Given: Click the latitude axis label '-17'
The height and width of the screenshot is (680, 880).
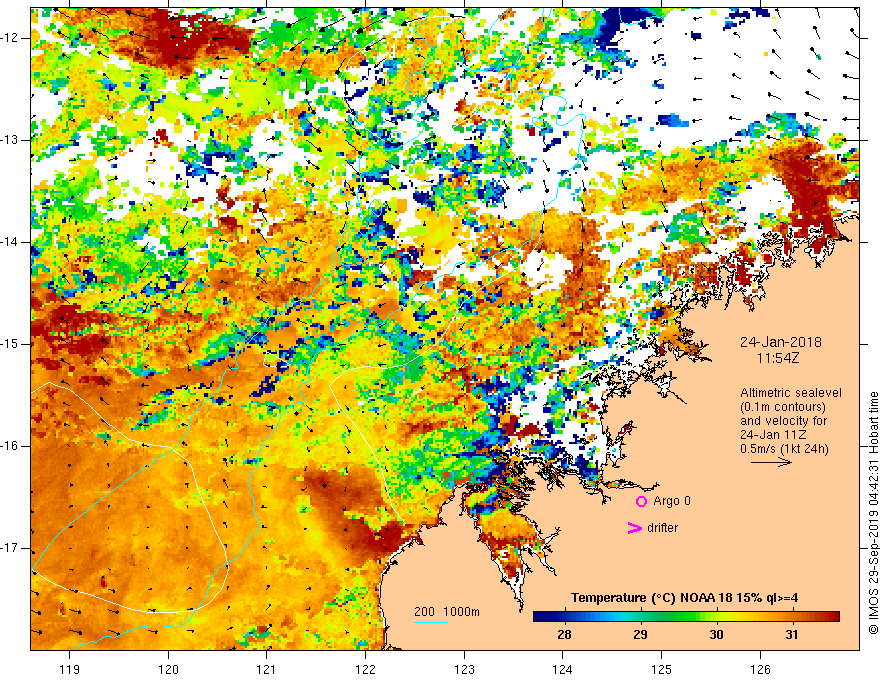Looking at the screenshot, I should point(12,548).
